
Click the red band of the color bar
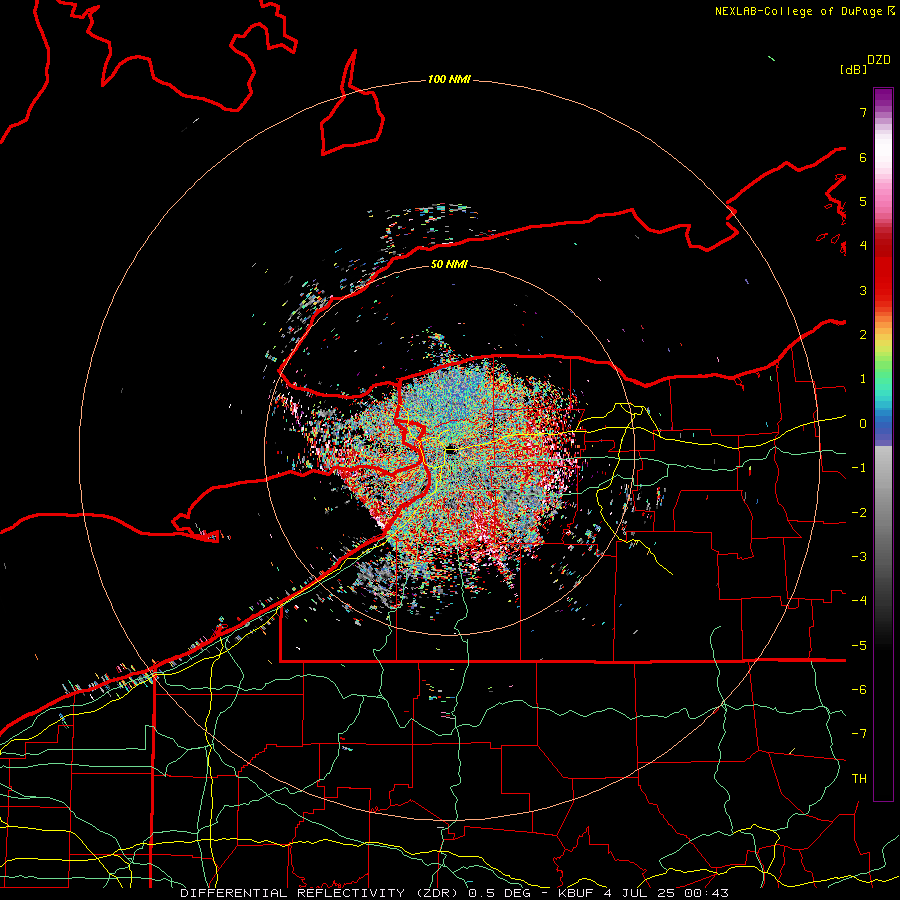(883, 270)
